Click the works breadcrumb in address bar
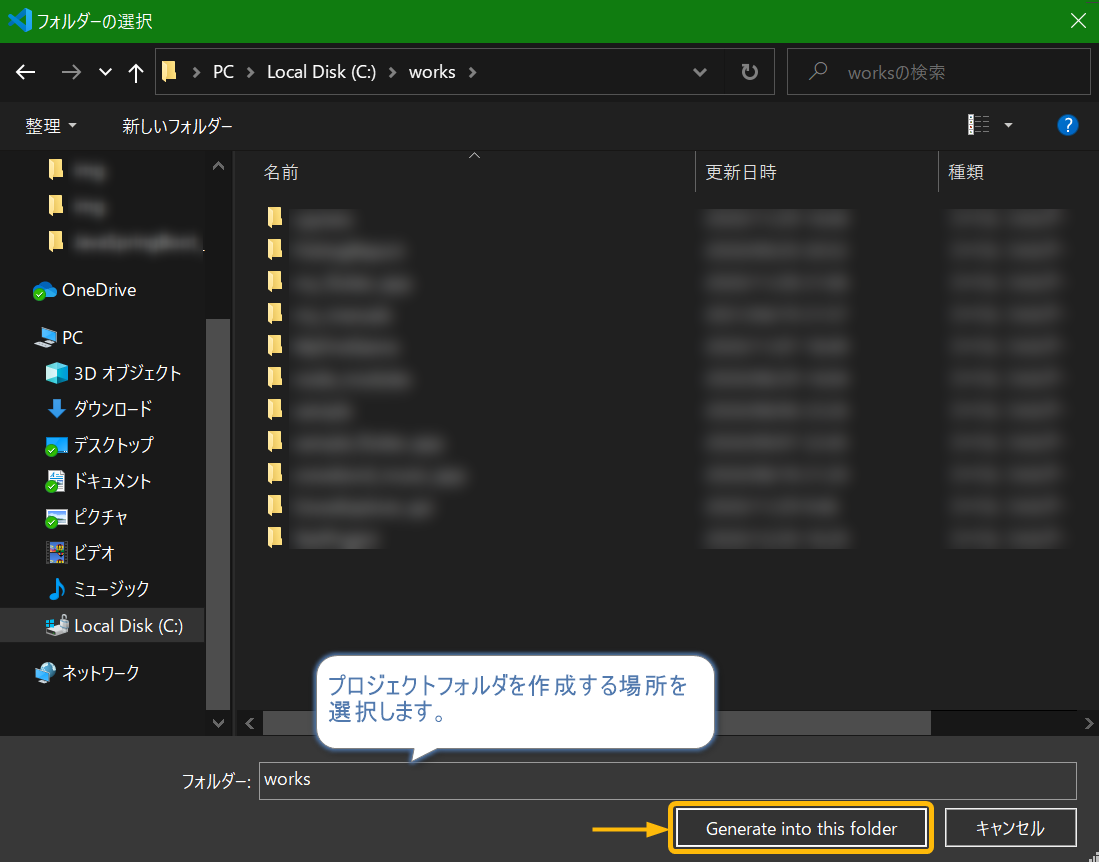This screenshot has width=1099, height=862. [x=432, y=72]
